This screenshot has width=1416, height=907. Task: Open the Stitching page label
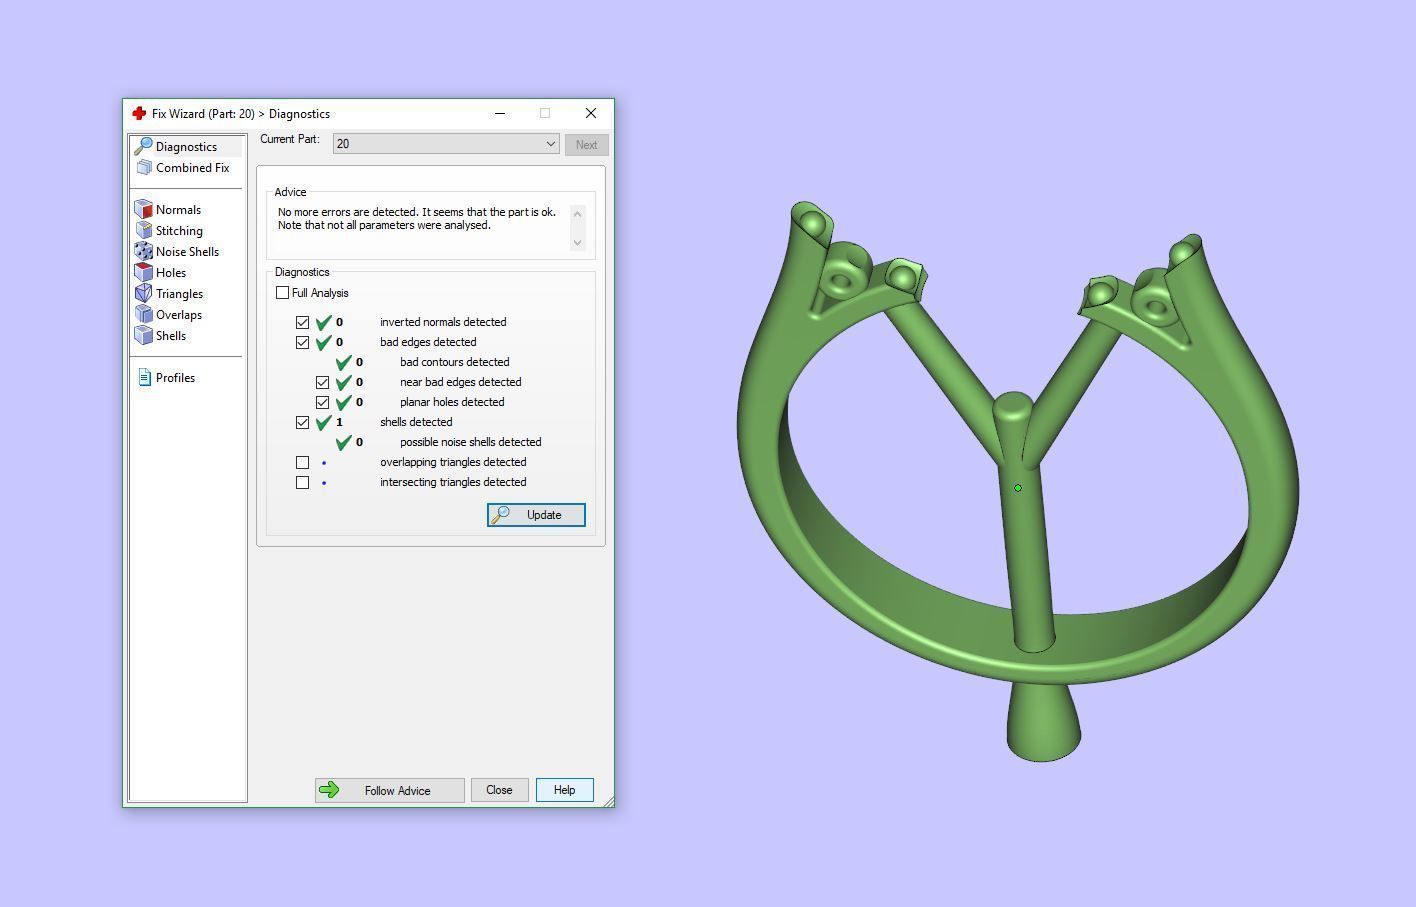coord(179,231)
